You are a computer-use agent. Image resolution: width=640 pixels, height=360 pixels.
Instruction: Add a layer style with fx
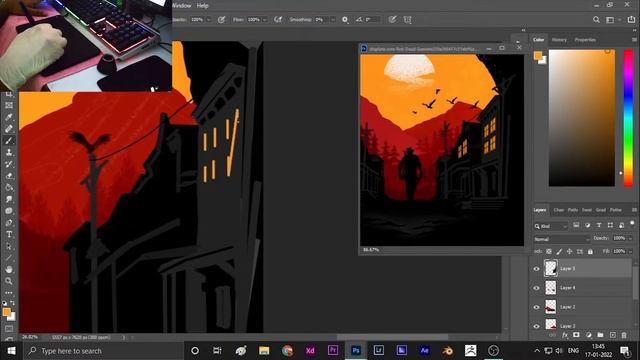point(565,335)
